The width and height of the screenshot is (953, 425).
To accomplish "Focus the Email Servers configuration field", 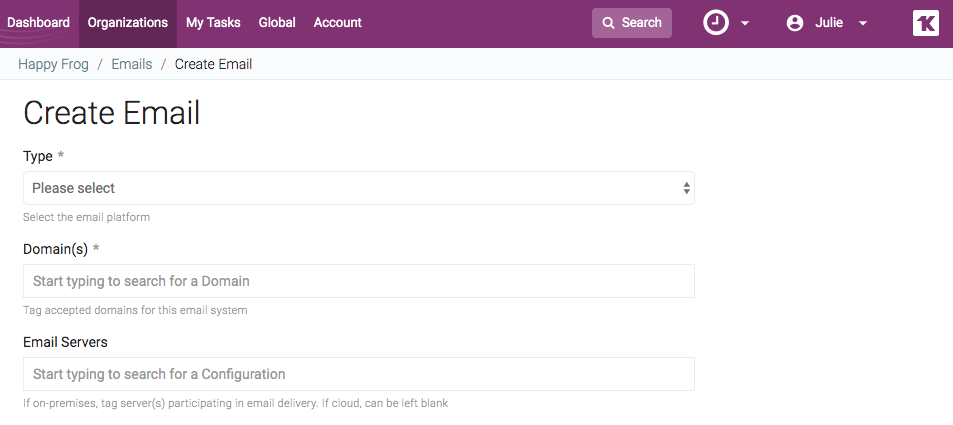I will click(x=359, y=374).
